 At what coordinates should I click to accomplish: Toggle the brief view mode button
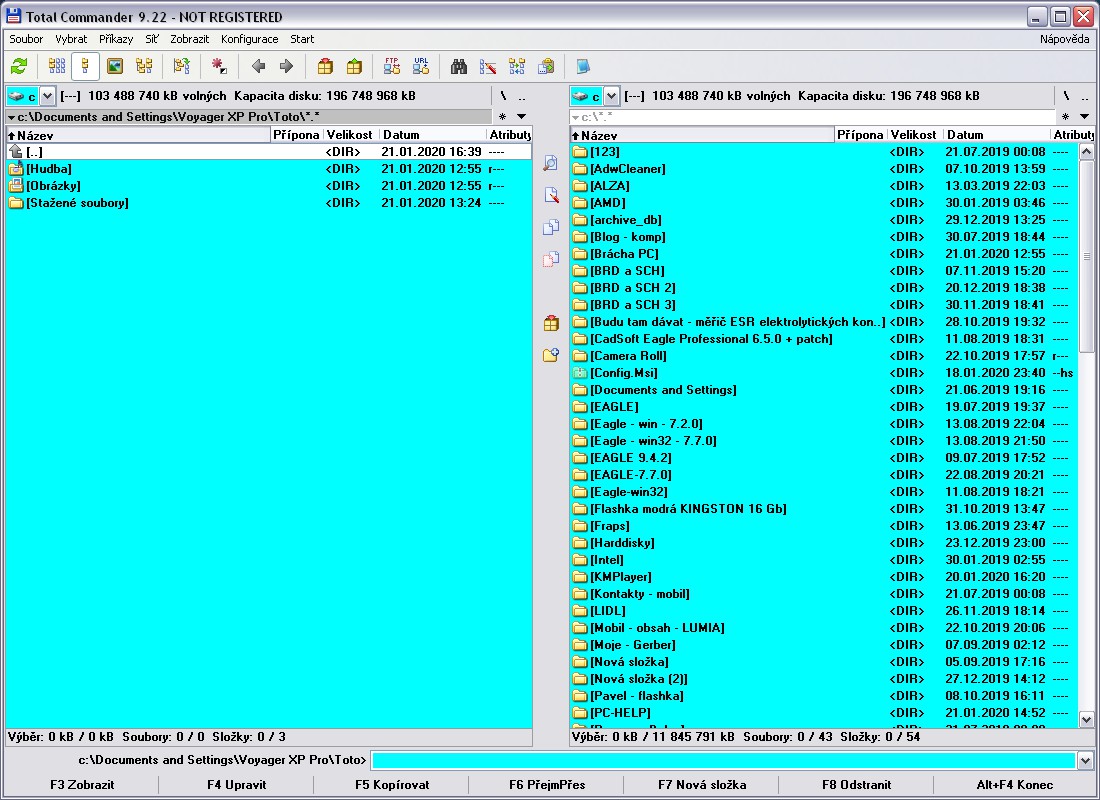[57, 66]
